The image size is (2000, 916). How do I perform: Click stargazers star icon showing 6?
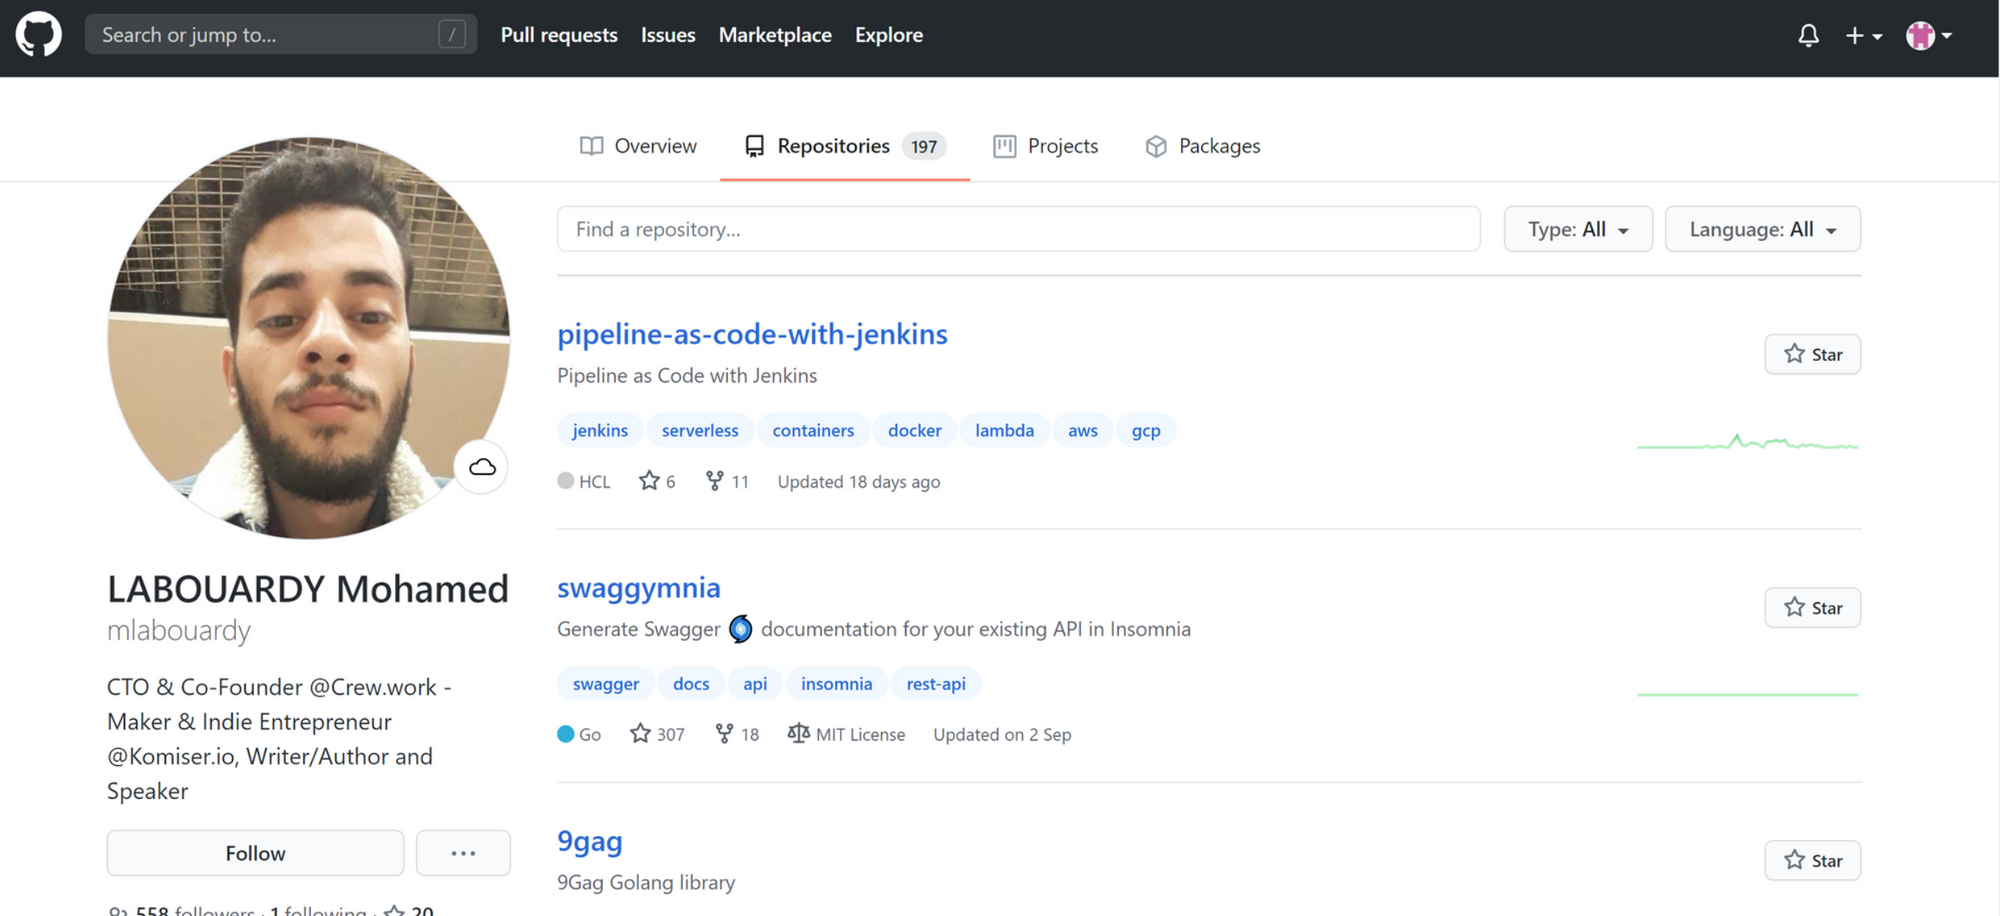click(x=649, y=481)
